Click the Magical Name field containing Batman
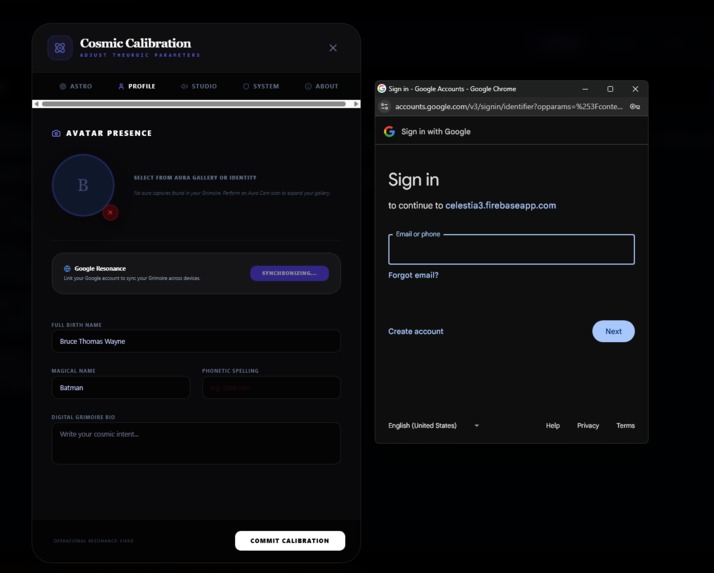Screen dimensions: 714x573 pyautogui.click(x=121, y=388)
